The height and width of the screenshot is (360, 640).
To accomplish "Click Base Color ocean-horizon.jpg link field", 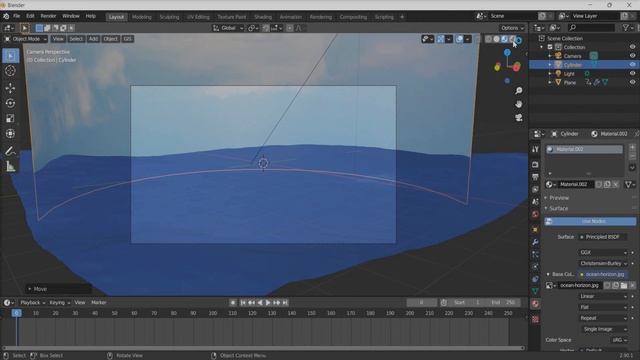I will (602, 274).
